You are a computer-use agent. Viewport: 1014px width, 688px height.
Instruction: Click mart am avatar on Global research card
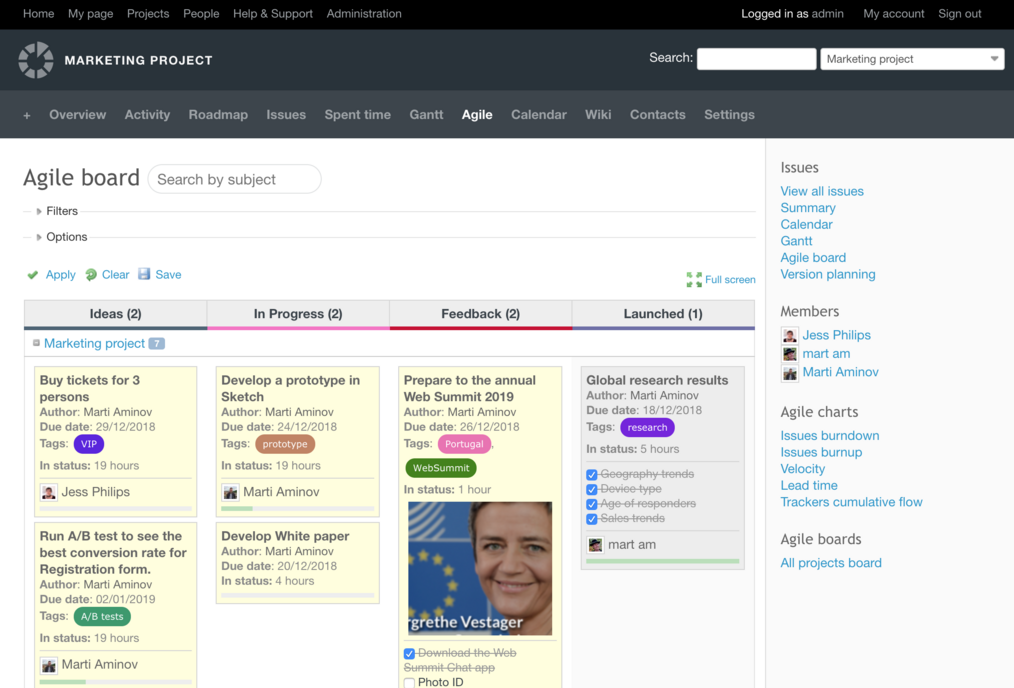595,545
